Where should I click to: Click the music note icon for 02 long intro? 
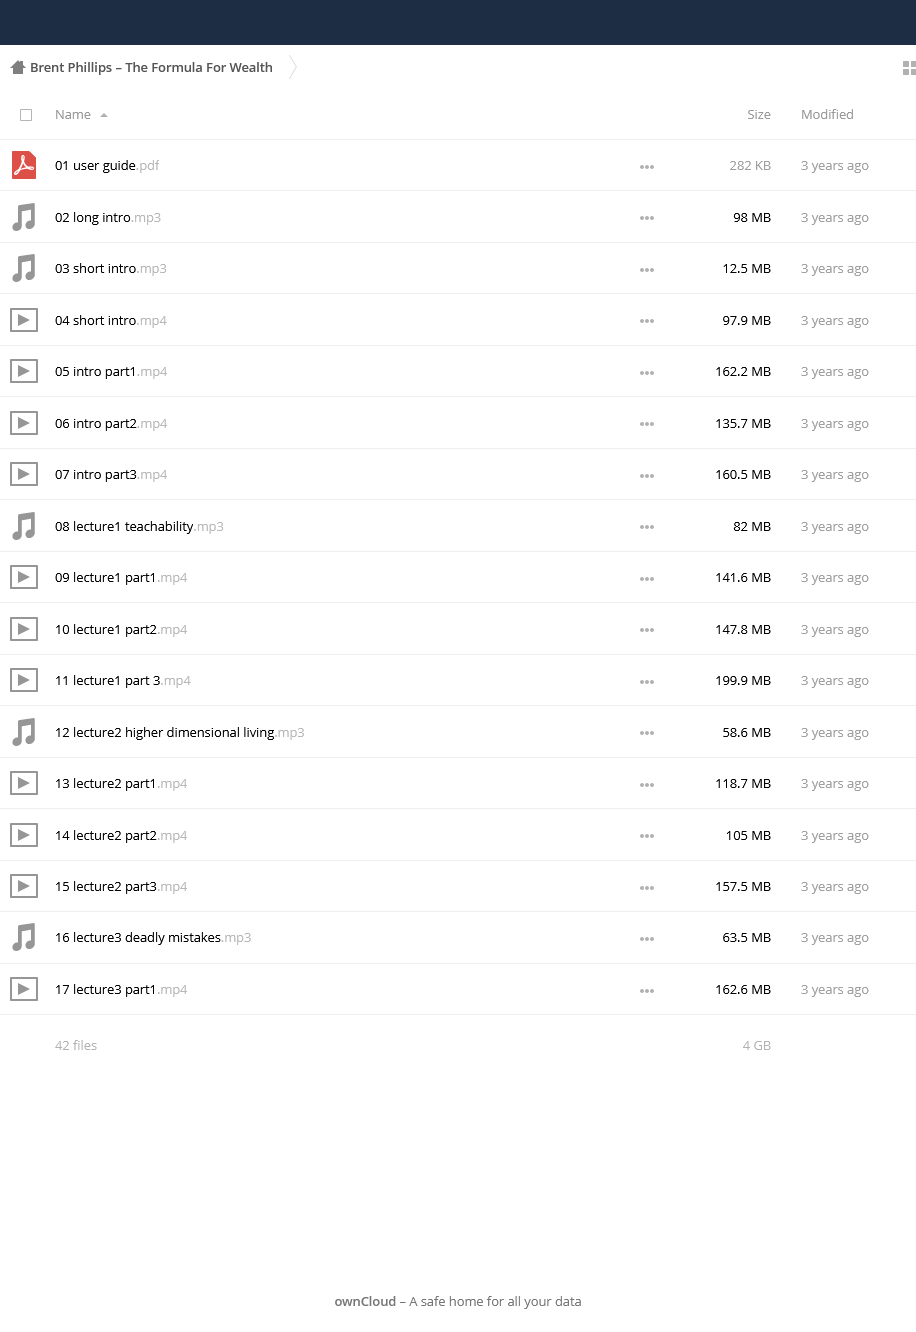point(24,217)
